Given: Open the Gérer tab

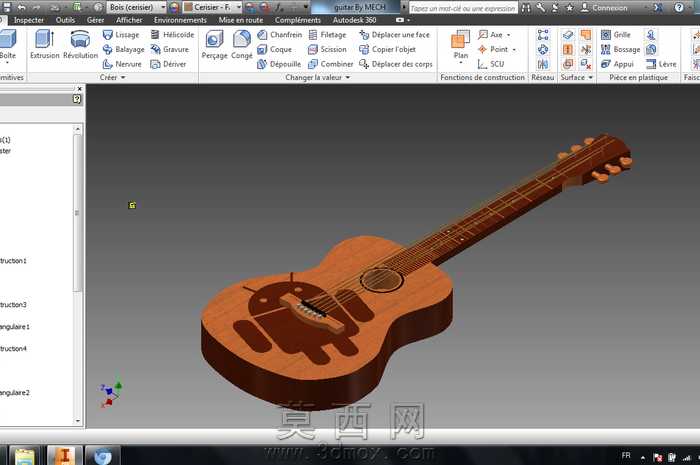Looking at the screenshot, I should pos(96,20).
